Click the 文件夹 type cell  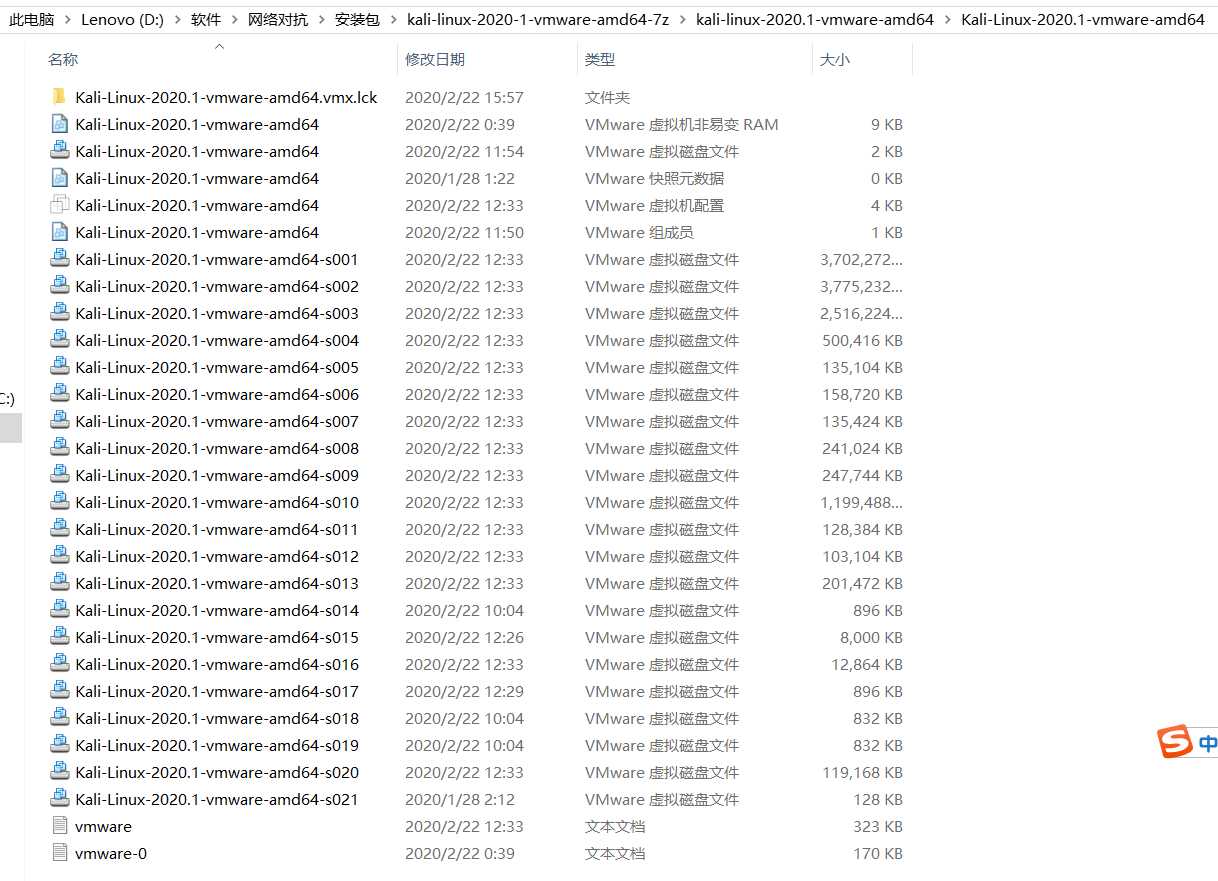click(608, 97)
